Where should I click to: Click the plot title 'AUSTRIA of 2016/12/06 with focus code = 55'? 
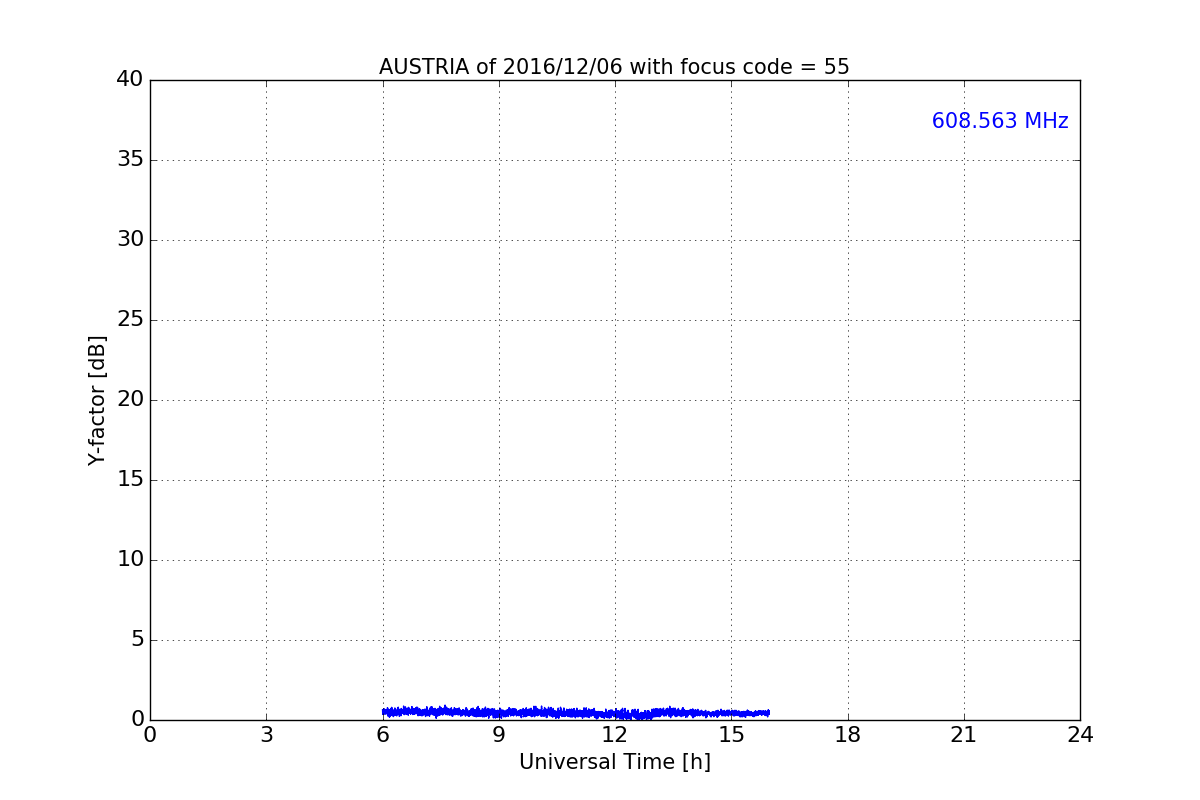614,67
